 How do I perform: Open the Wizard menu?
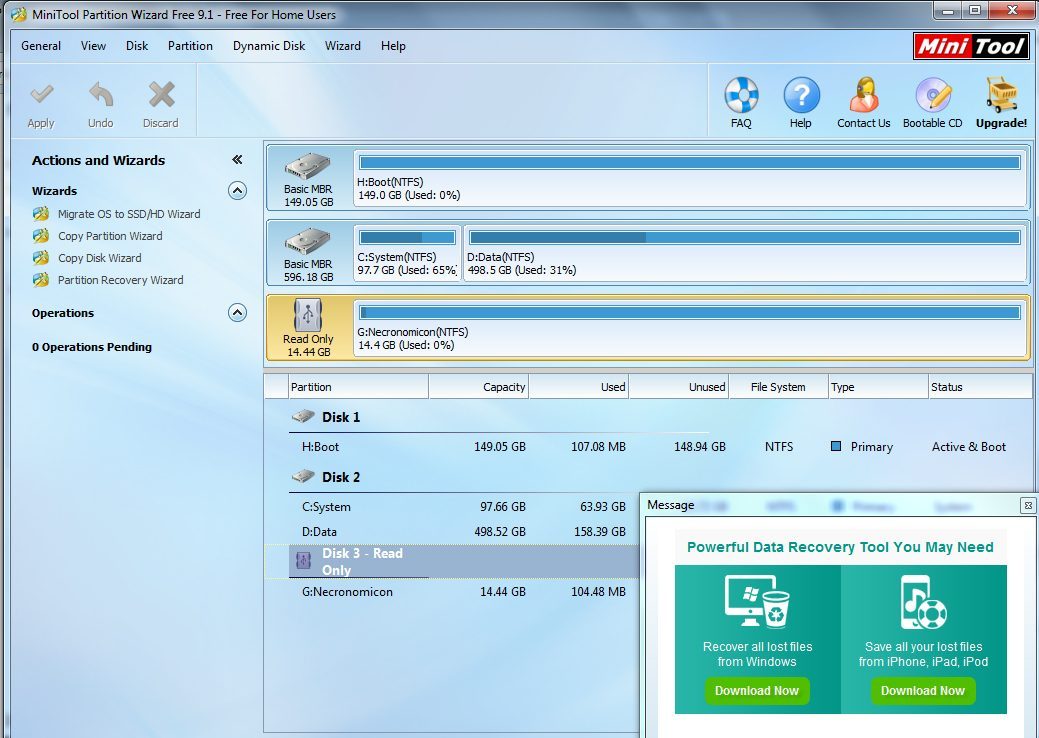coord(343,46)
